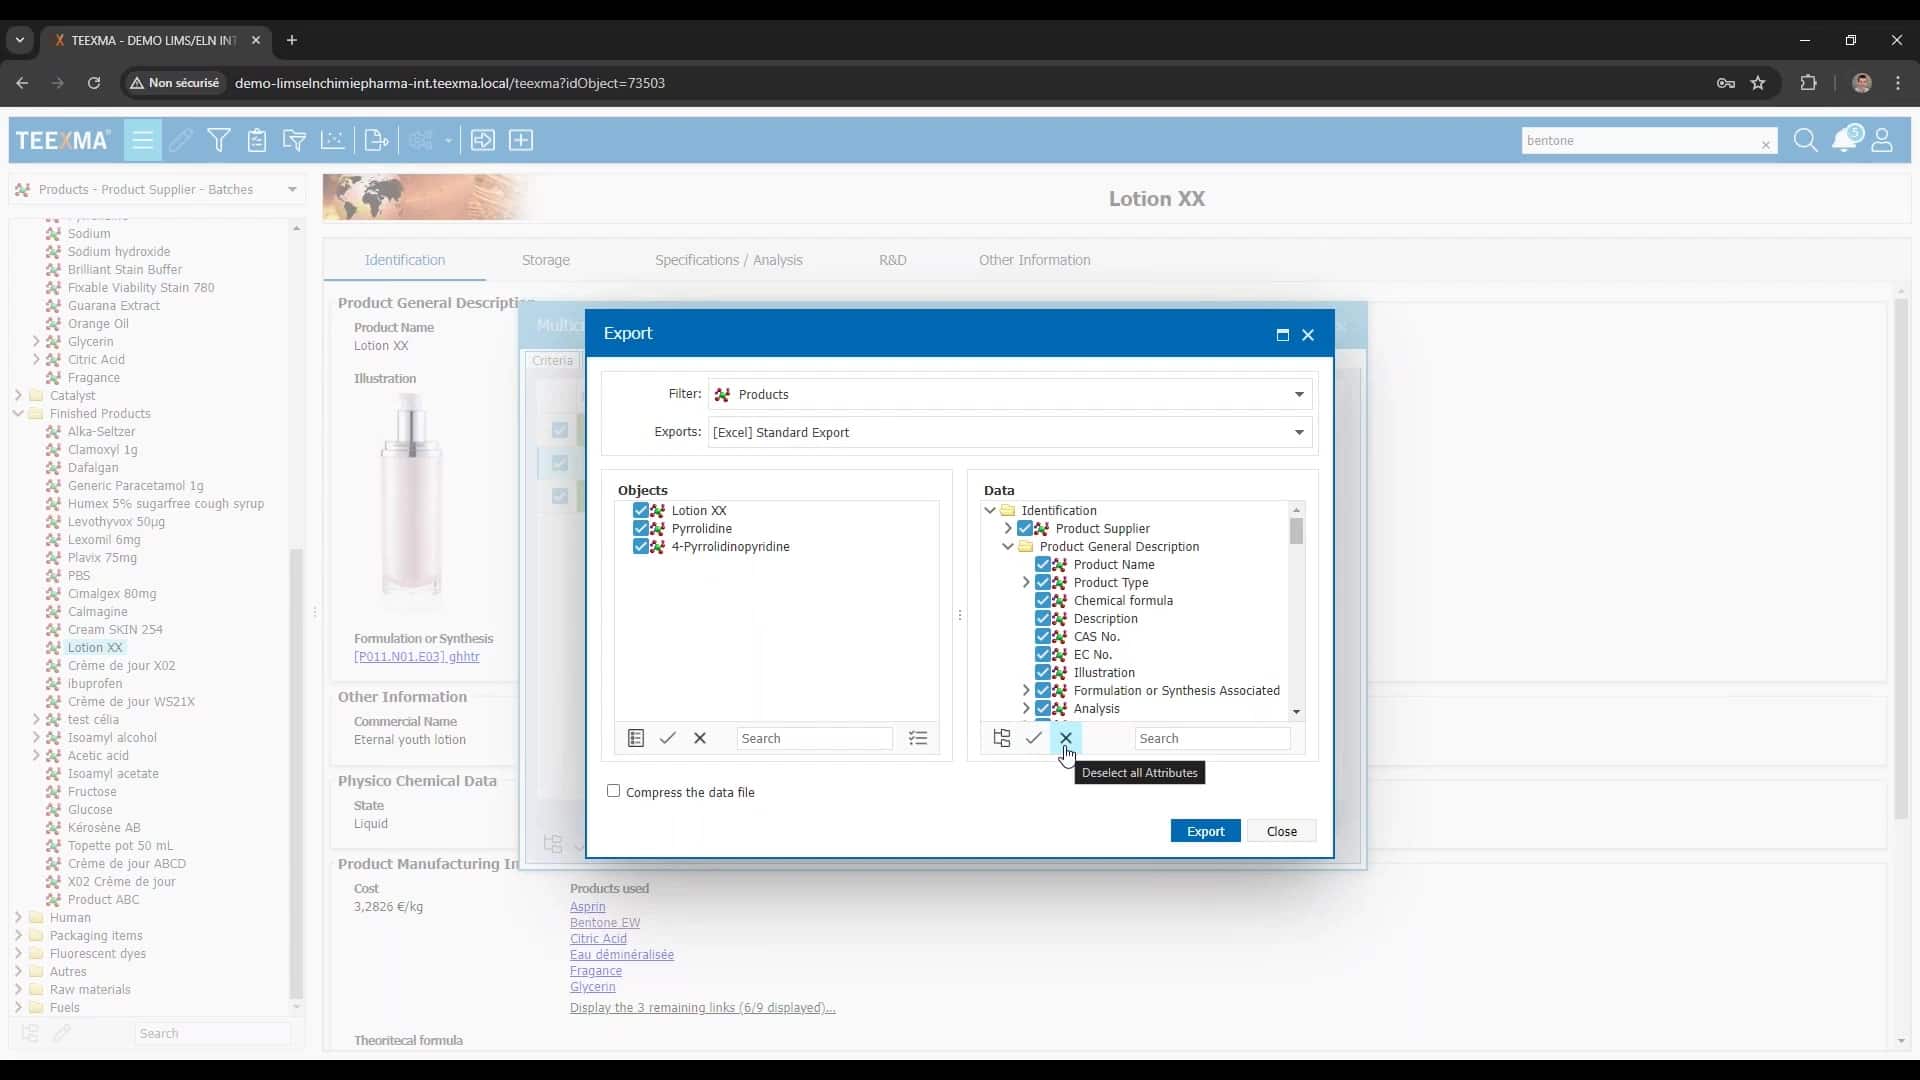Click the Data panel search field
This screenshot has width=1920, height=1080.
(1212, 738)
